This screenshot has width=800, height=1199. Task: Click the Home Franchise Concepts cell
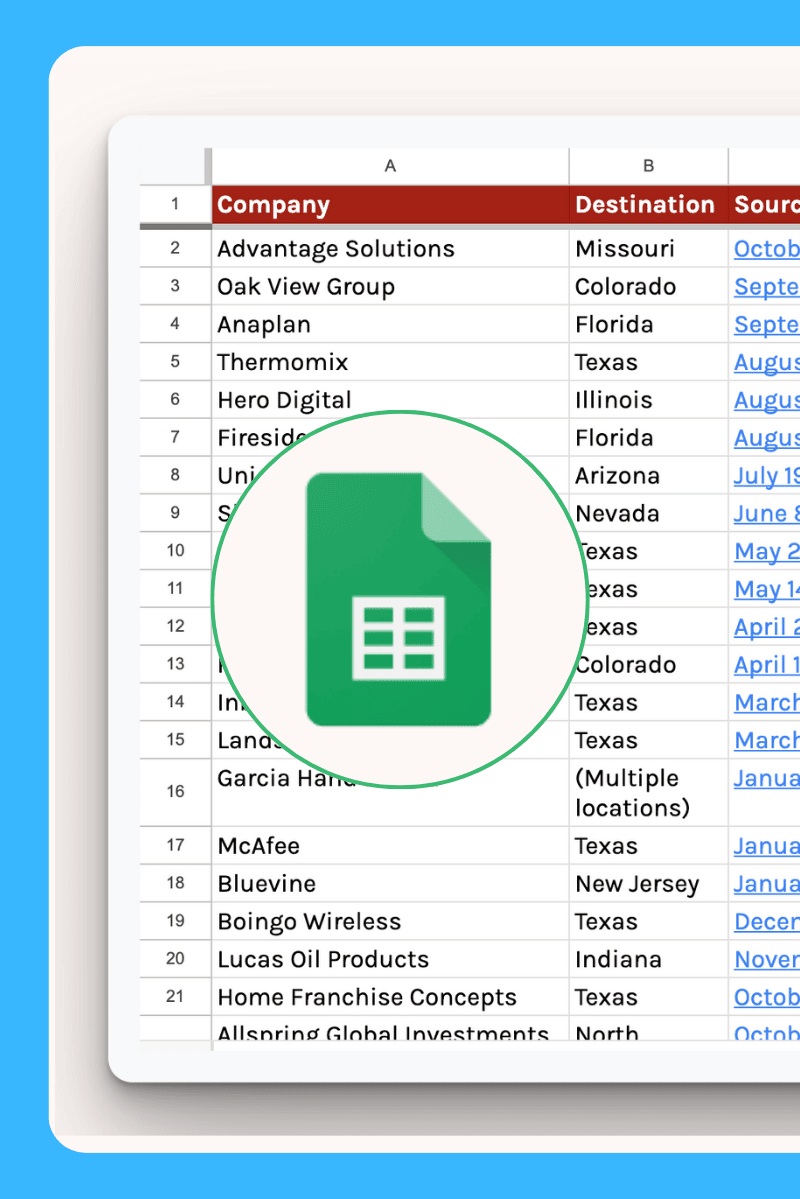tap(390, 997)
